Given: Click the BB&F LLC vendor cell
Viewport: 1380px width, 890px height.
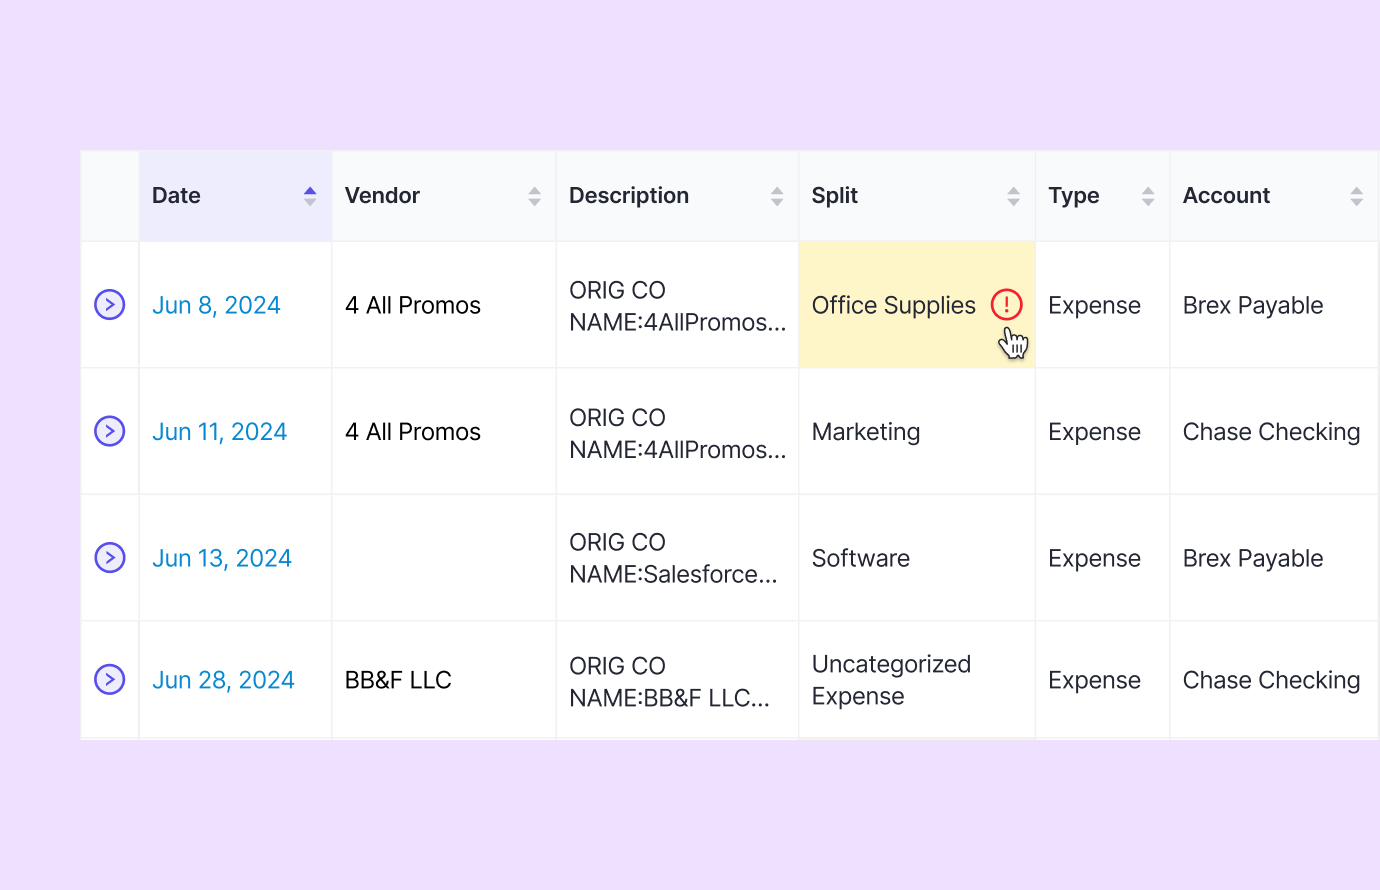Looking at the screenshot, I should pos(399,679).
